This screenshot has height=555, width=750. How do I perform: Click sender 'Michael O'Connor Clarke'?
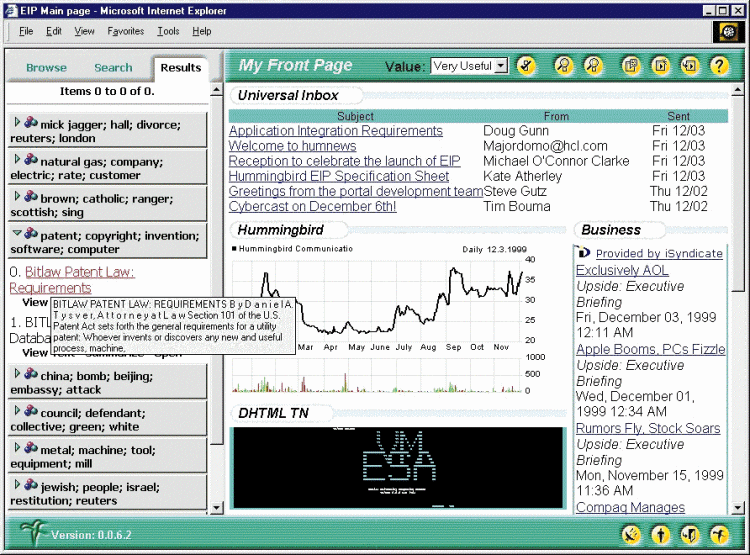coord(556,161)
